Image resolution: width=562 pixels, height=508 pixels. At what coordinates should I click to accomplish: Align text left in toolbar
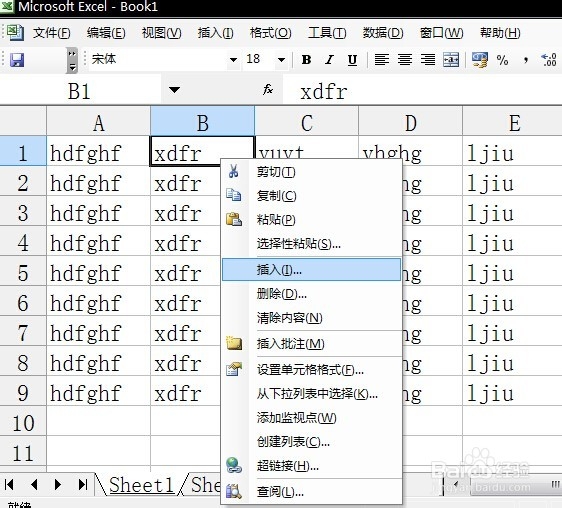(382, 60)
